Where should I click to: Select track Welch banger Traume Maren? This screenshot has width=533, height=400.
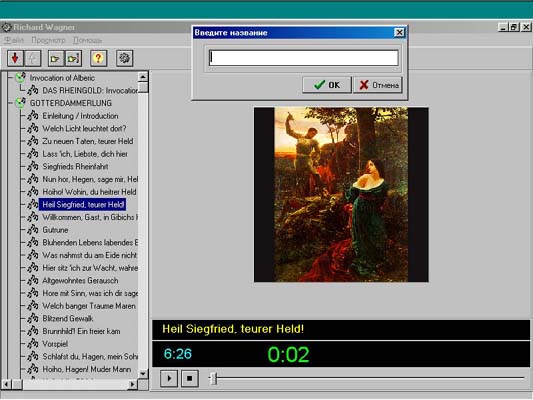coord(89,306)
